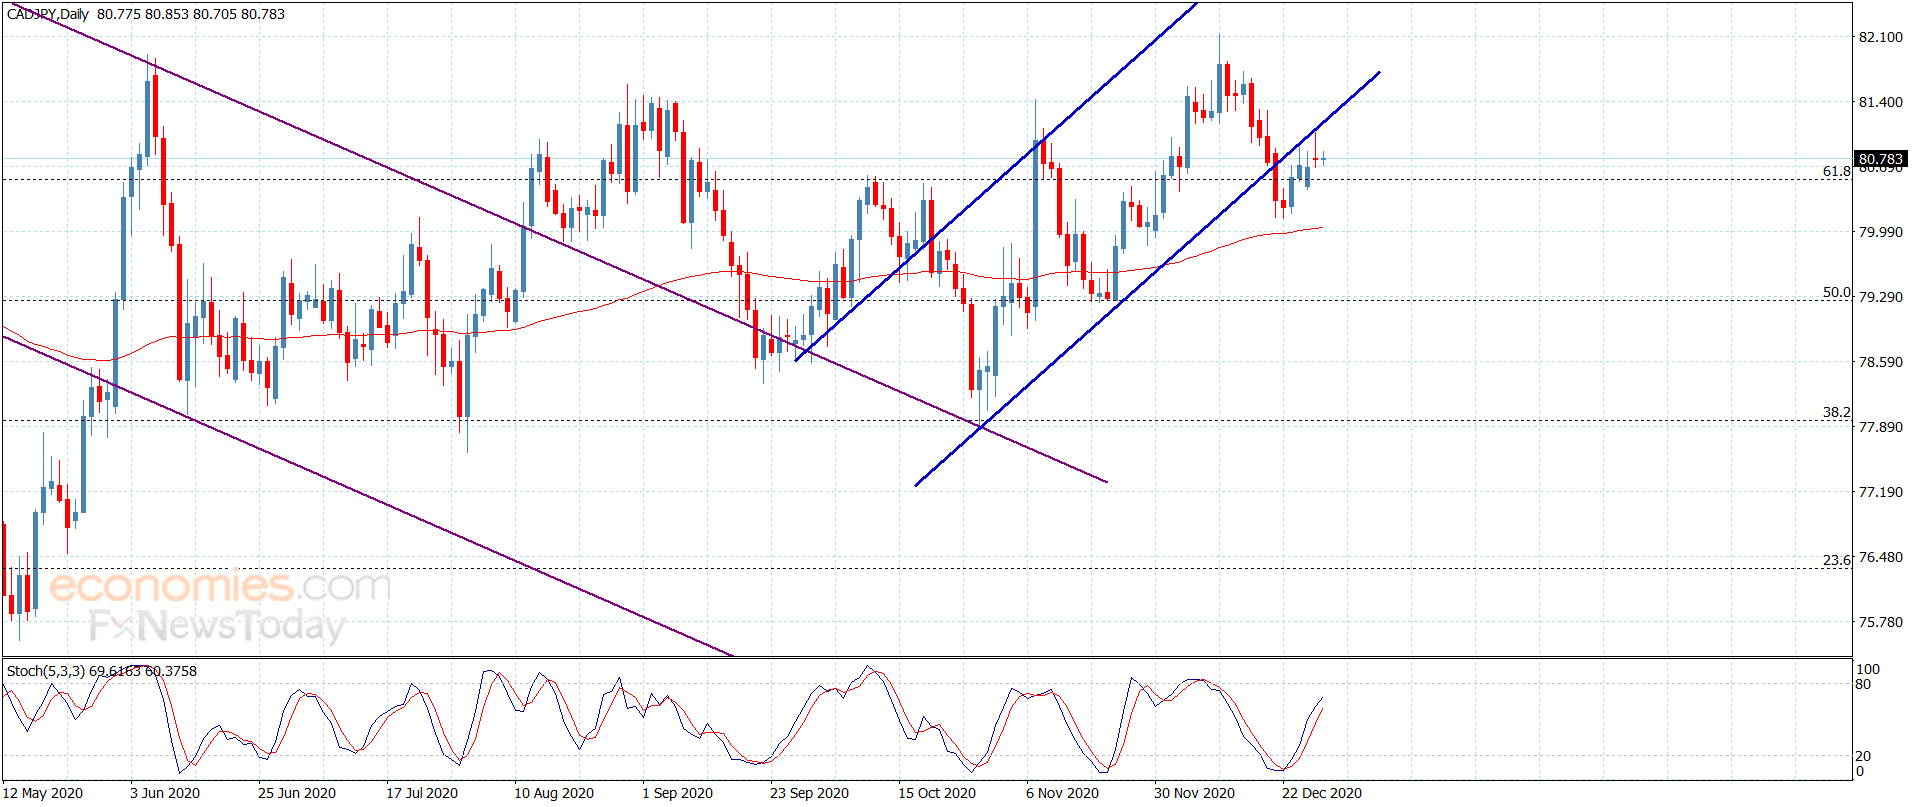The height and width of the screenshot is (807, 1916).
Task: Click the 82.100 price axis label
Action: (x=1880, y=37)
